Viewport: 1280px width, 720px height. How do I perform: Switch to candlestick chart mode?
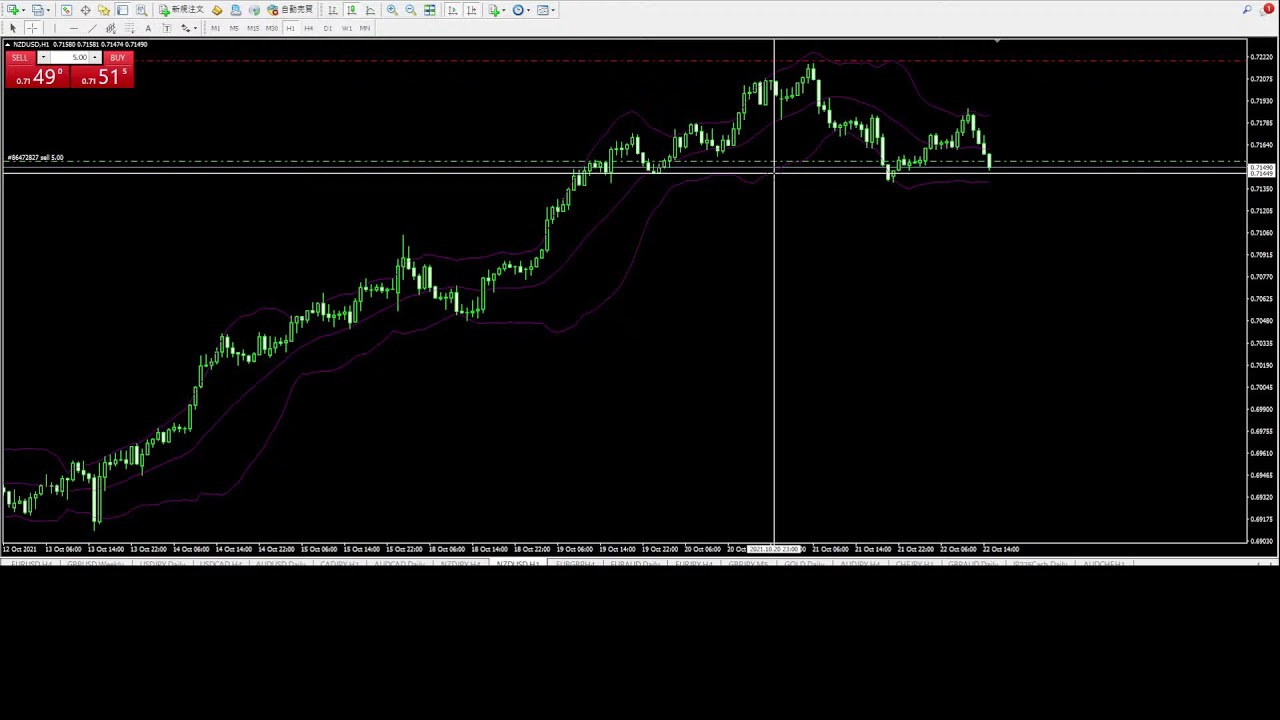(x=351, y=10)
